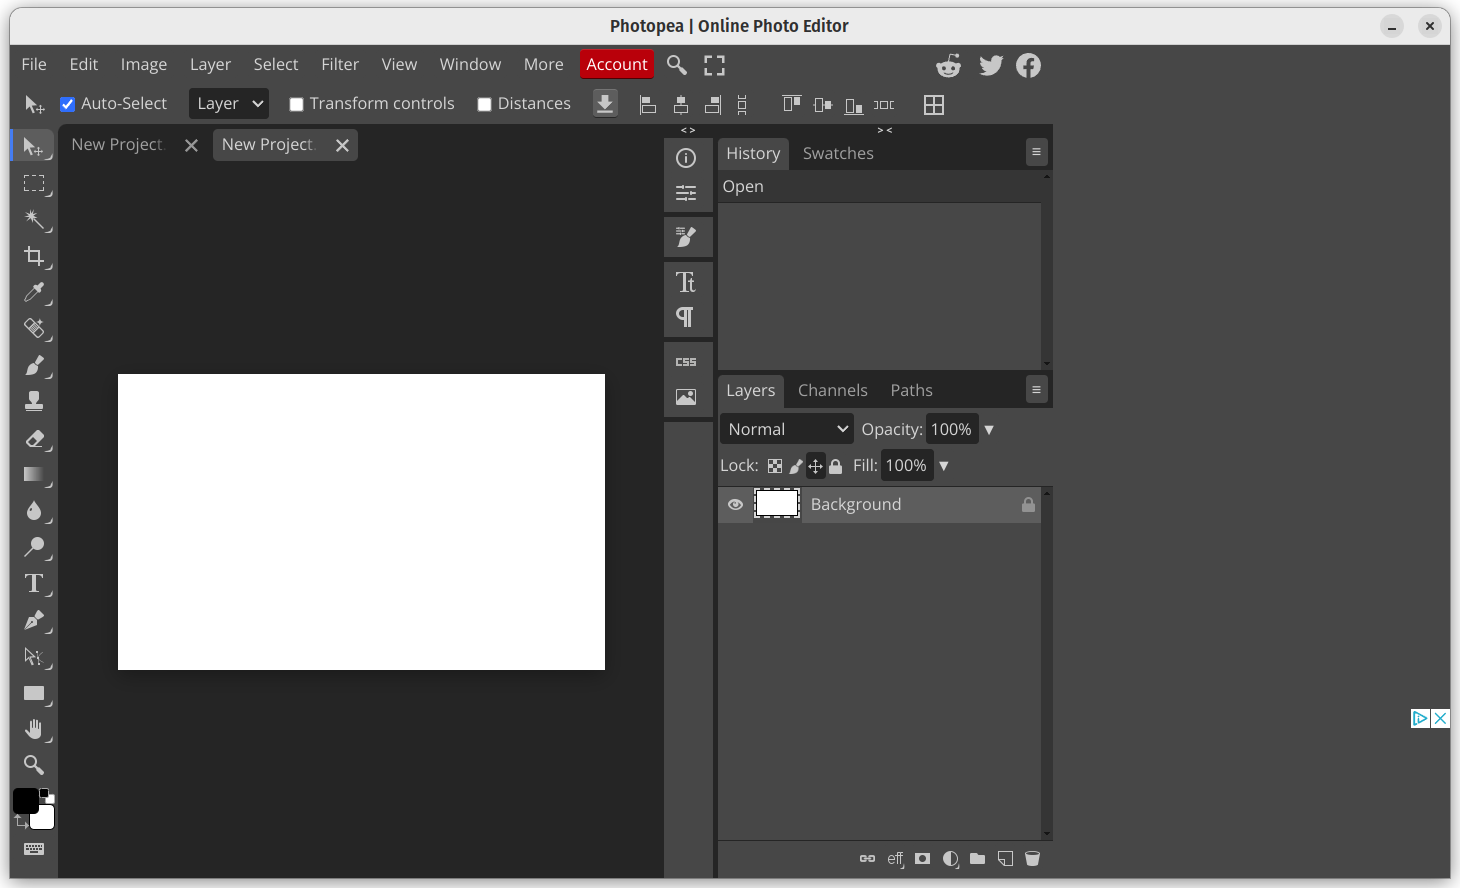Click the search magnifier in menu bar
The image size is (1460, 888).
tap(677, 65)
